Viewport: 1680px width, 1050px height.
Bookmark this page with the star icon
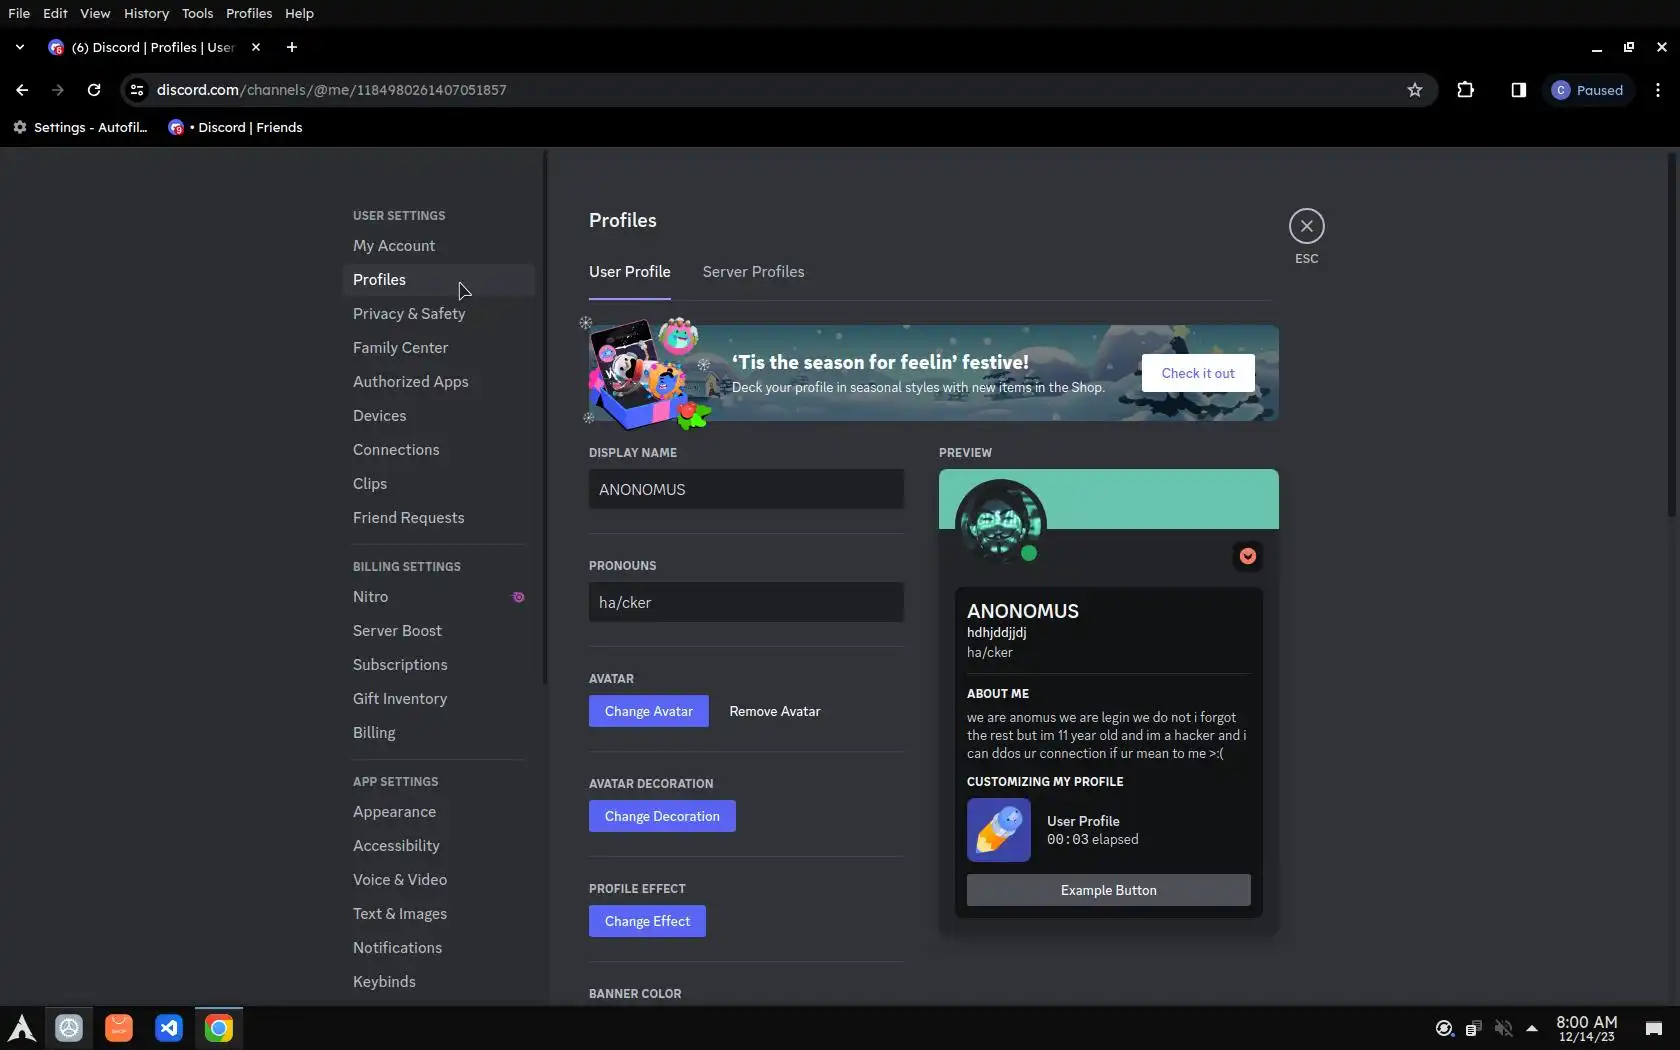click(1414, 90)
